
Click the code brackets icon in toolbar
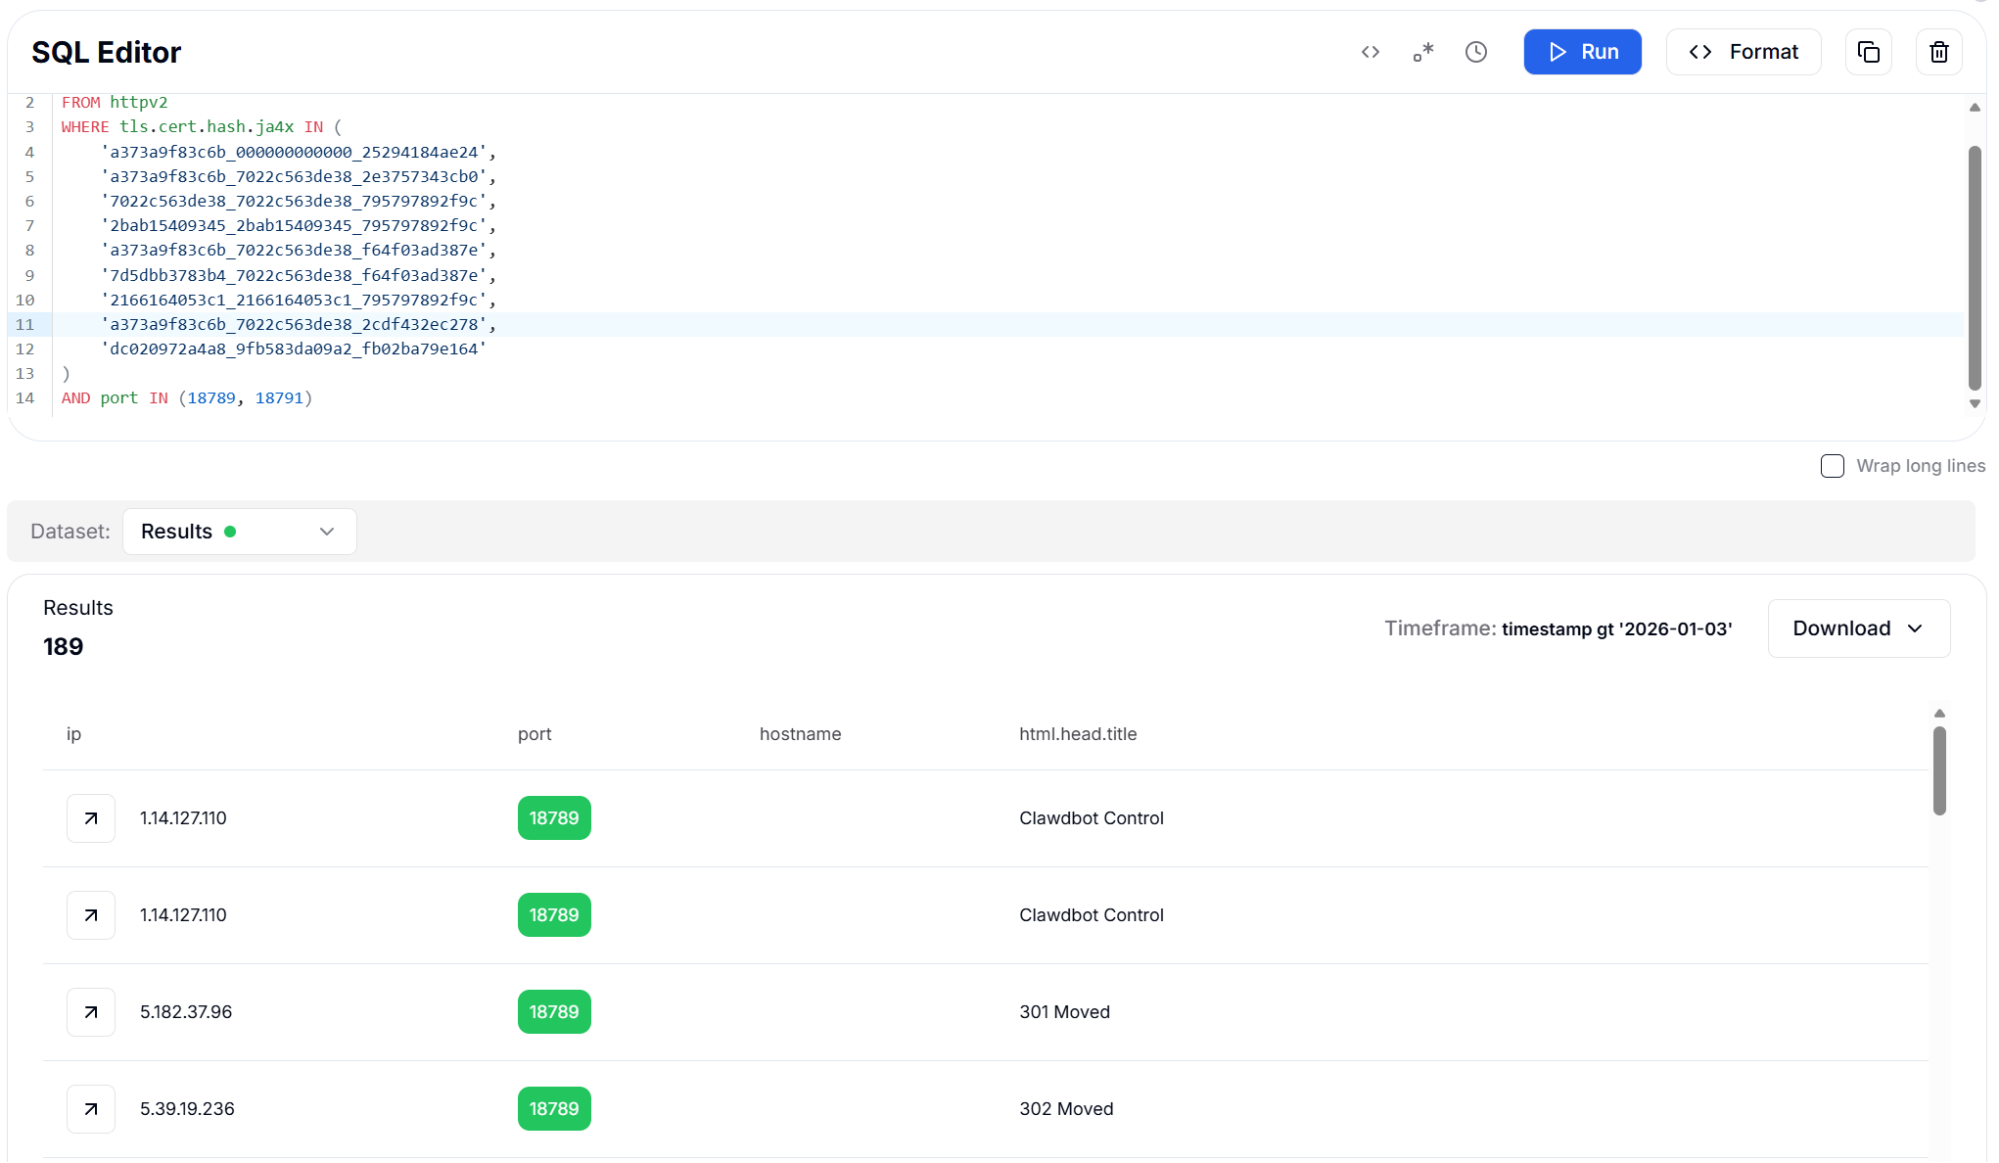(1370, 52)
